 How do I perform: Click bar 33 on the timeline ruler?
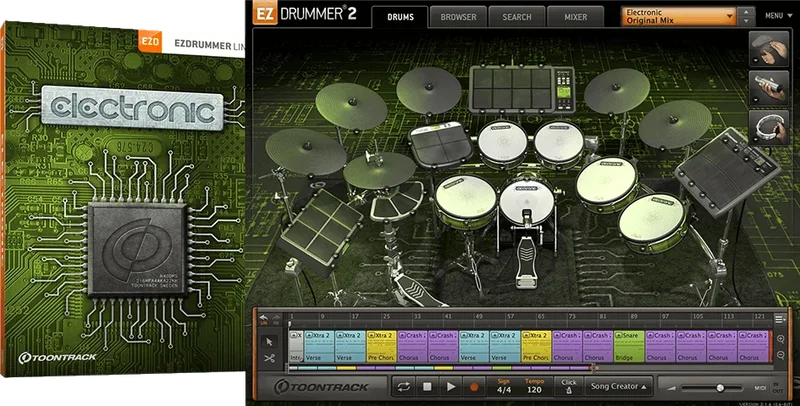click(417, 317)
